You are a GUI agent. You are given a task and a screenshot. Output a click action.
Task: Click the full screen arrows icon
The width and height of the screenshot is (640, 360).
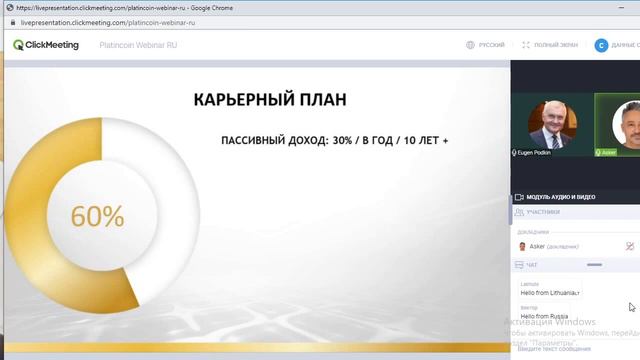coord(526,45)
